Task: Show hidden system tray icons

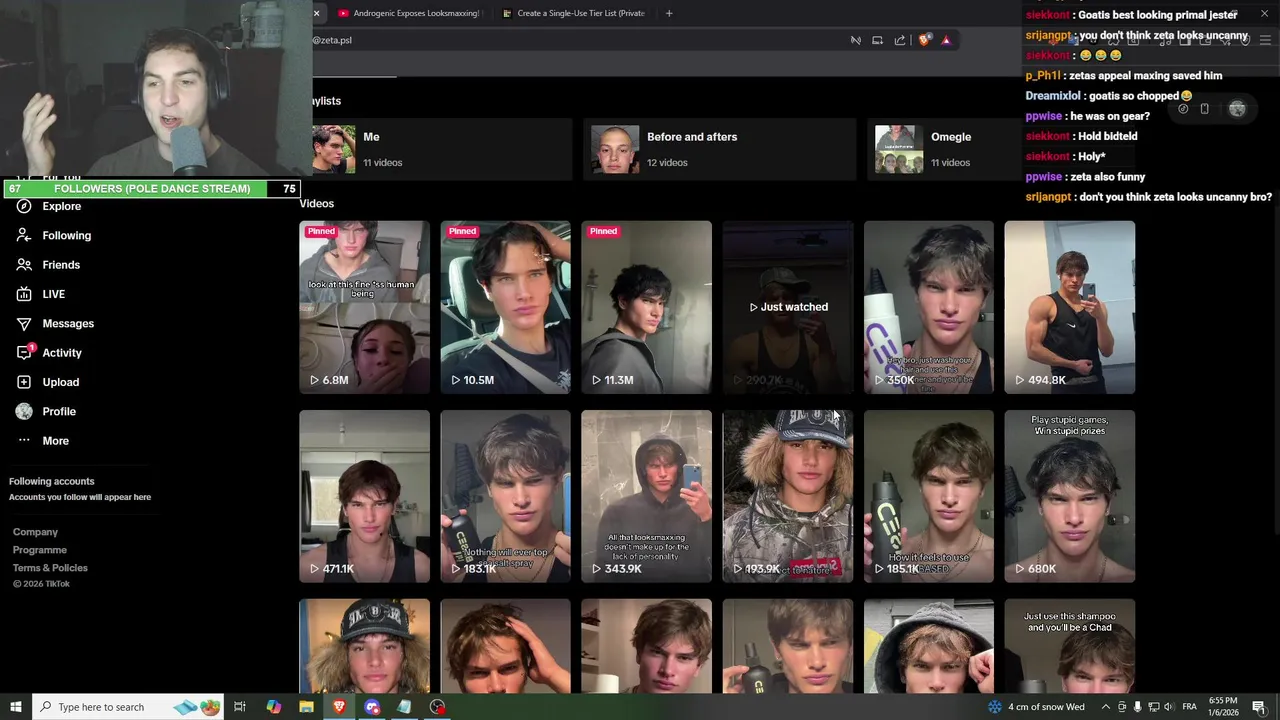Action: tap(1106, 707)
